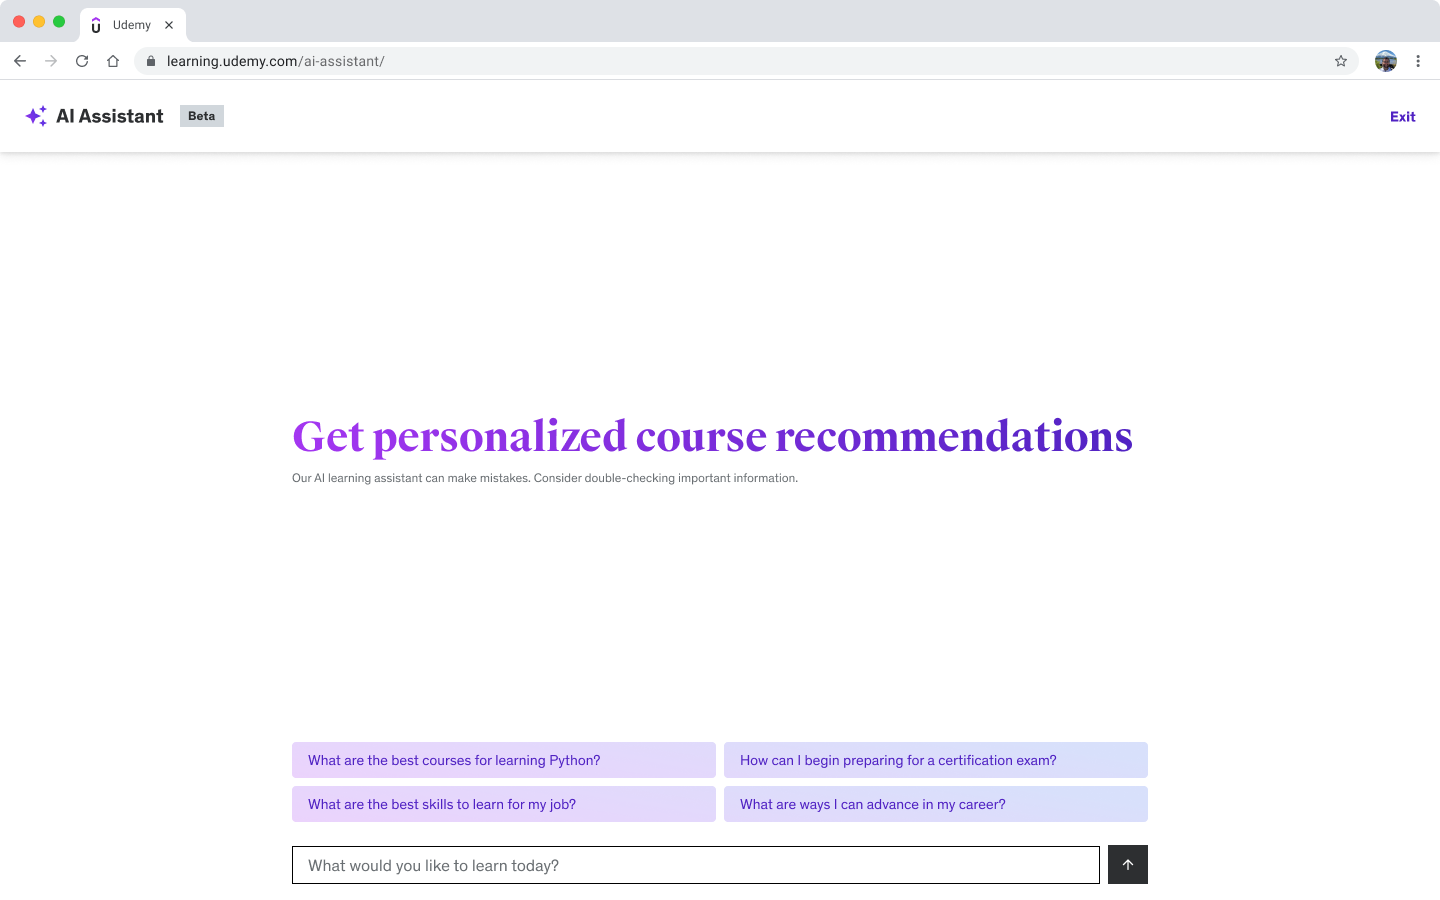Screen dimensions: 1440x900
Task: Click the grayed-out forward navigation arrow
Action: (x=51, y=61)
